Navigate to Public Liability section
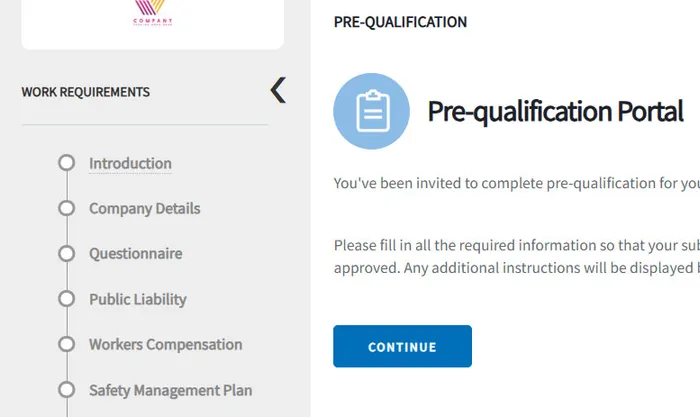This screenshot has height=417, width=700. coord(137,299)
